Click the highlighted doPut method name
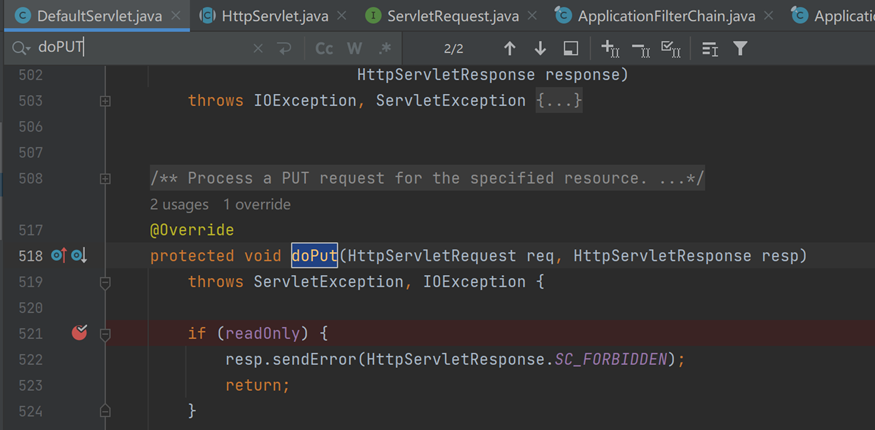Image resolution: width=875 pixels, height=430 pixels. coord(314,256)
